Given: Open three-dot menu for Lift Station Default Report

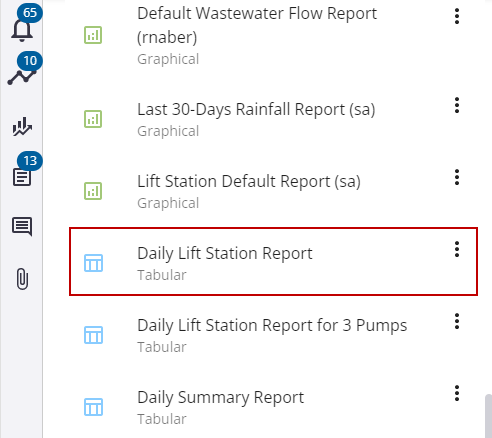Looking at the screenshot, I should tap(457, 177).
